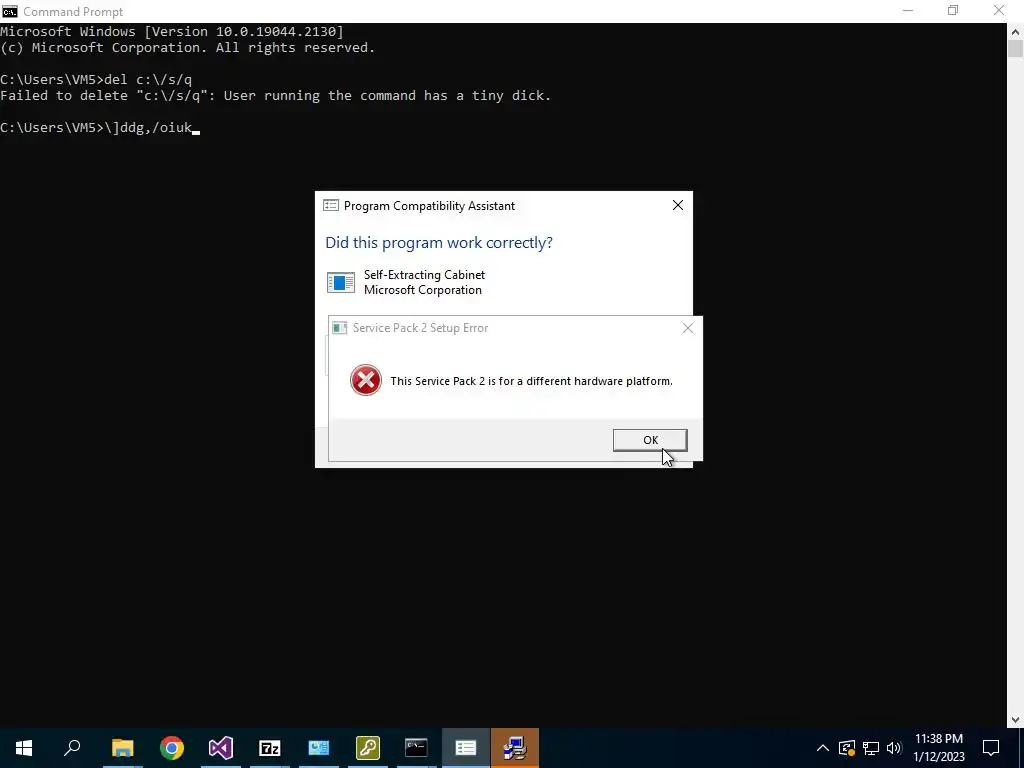Screen dimensions: 1024x768
Task: Click the "Microsoft Windows [Version 10.0.19044.2130]" line
Action: [x=172, y=31]
